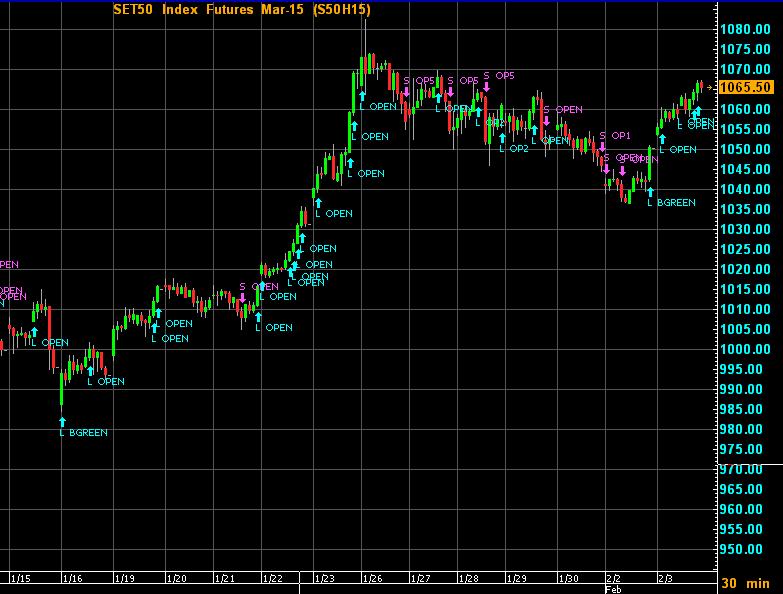Select the S OPEN arrow near 1/30
Screen dimensions: 783x594
(x=546, y=120)
